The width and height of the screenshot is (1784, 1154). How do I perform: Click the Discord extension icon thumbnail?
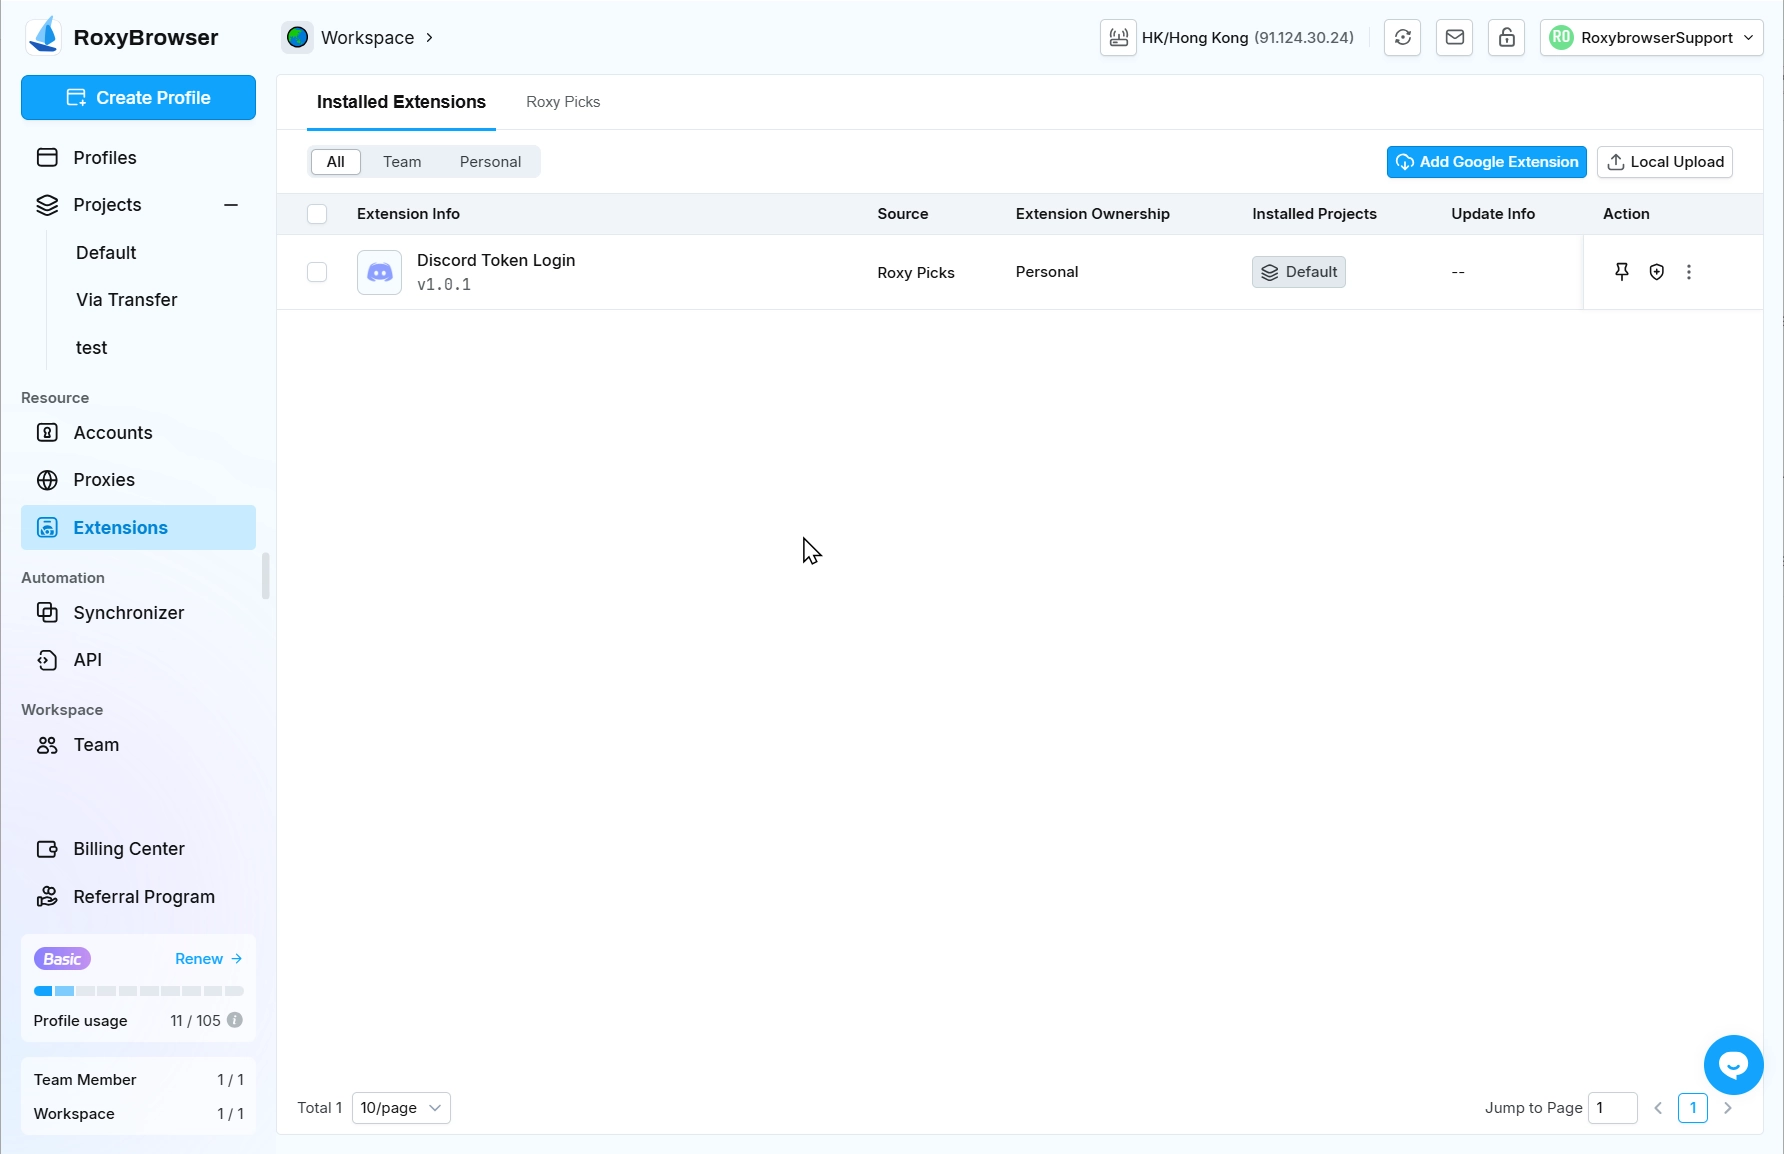379,272
